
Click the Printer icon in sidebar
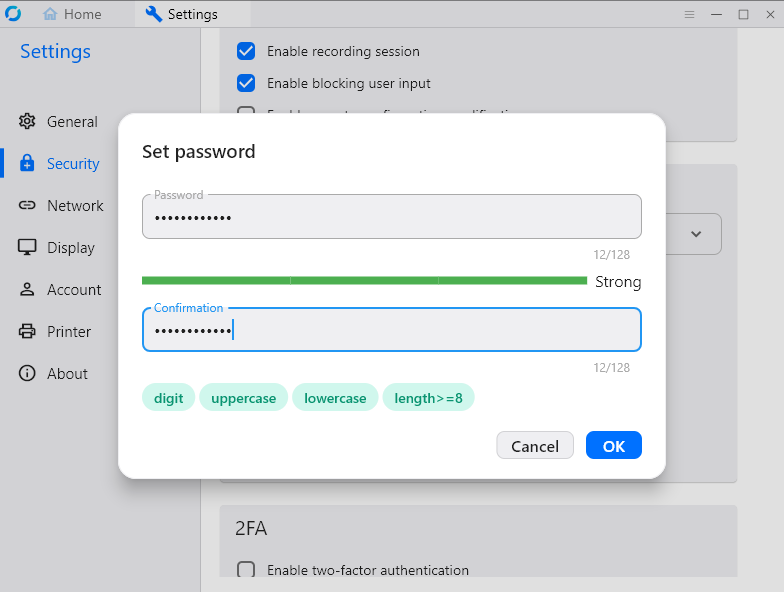pyautogui.click(x=27, y=332)
